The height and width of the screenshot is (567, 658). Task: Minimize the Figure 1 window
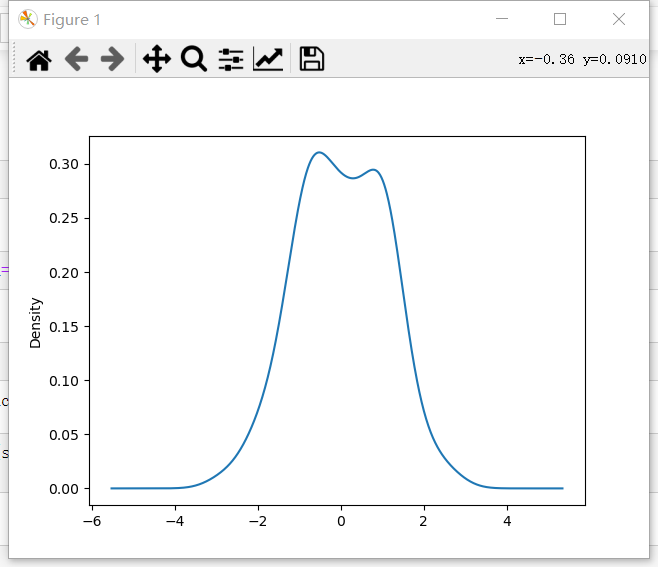point(502,19)
